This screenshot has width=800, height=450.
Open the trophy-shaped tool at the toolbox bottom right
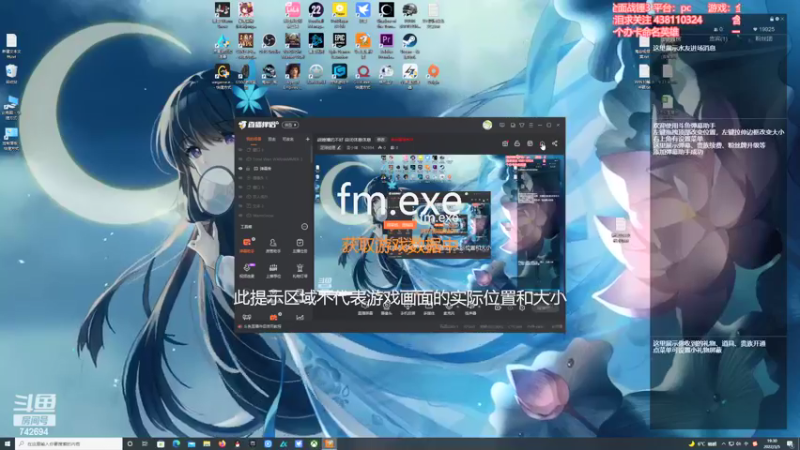pos(299,269)
